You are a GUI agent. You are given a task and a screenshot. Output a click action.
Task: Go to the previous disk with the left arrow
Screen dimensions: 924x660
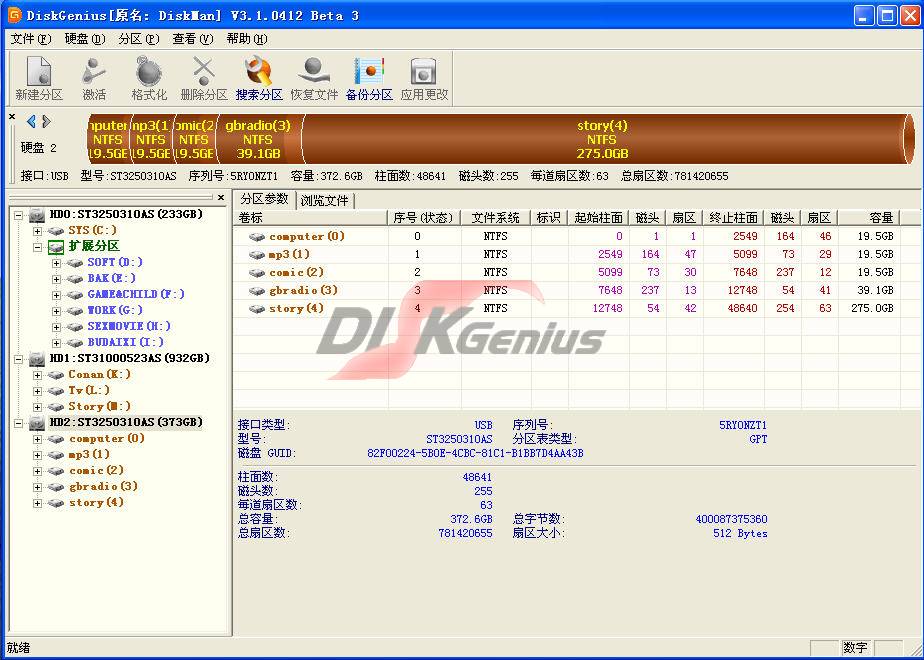(31, 121)
